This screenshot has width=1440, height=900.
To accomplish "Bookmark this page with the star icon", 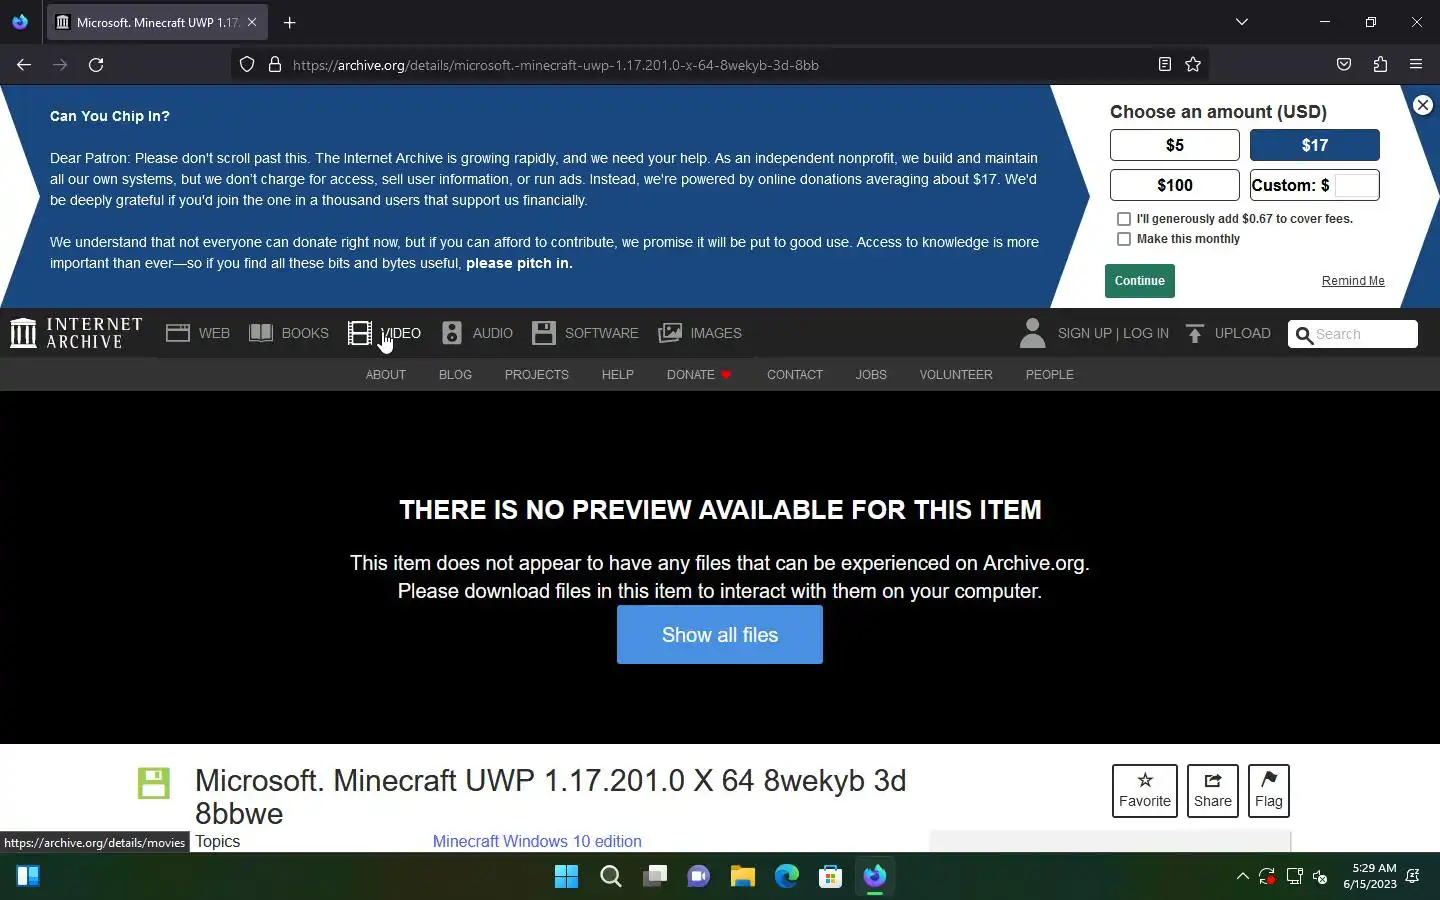I will [1193, 65].
